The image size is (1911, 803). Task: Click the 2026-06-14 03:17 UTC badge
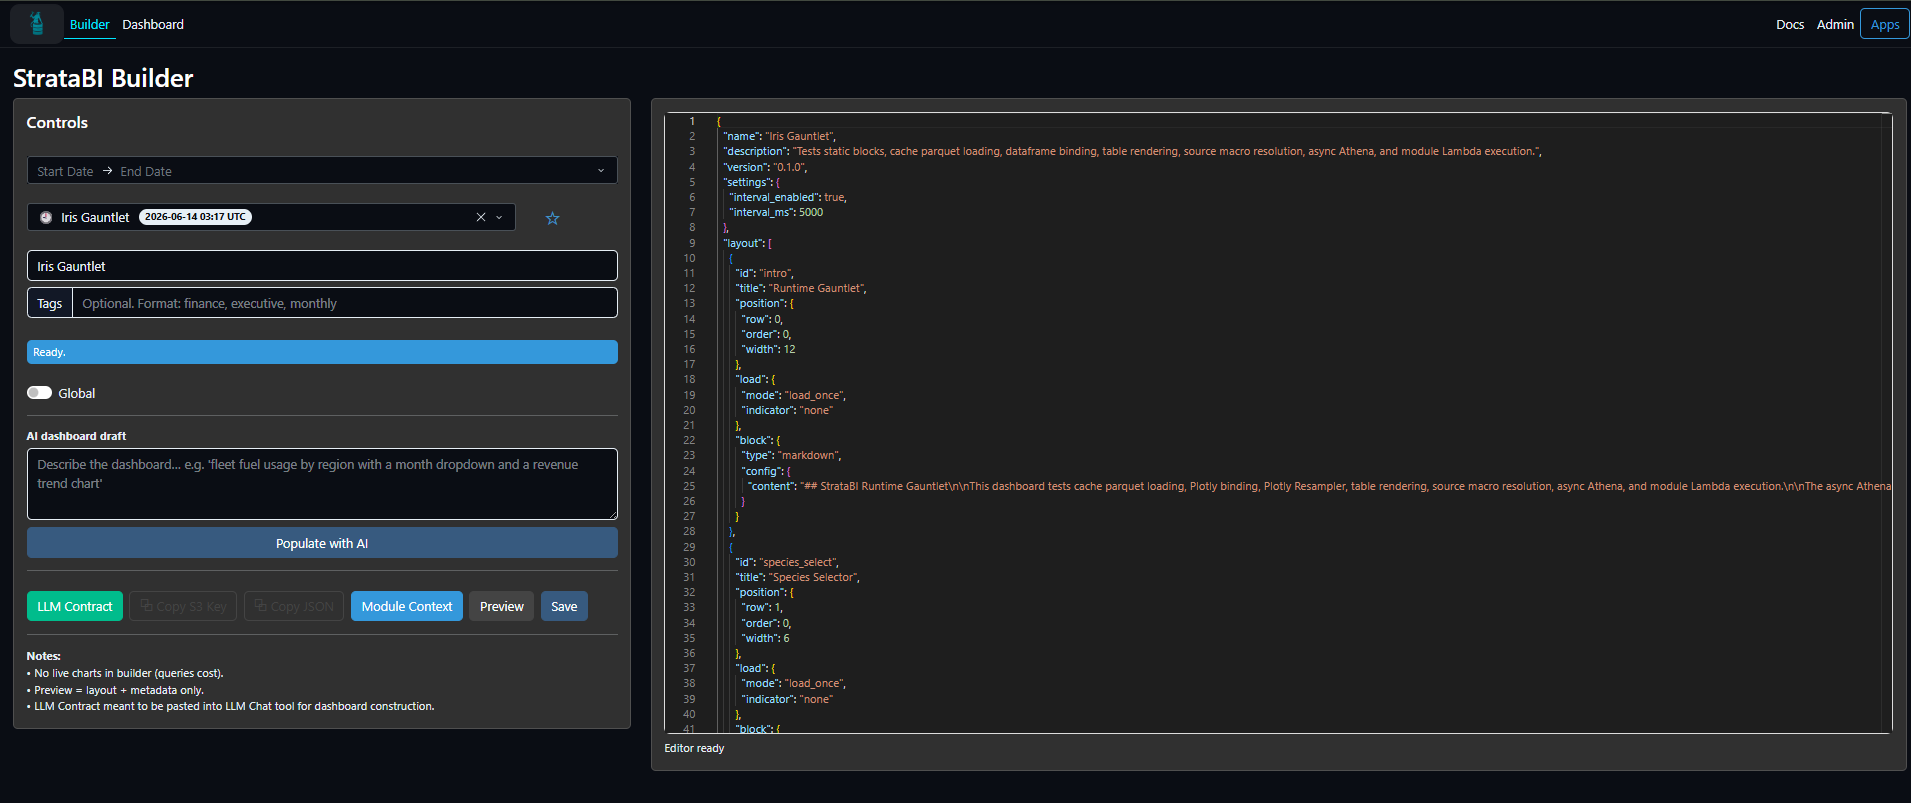pos(195,217)
